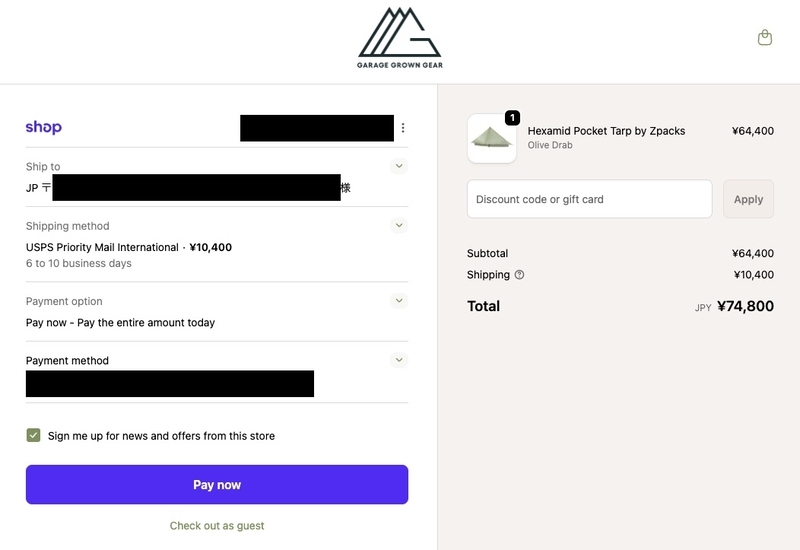This screenshot has width=800, height=550.
Task: Open the three-dot account options menu
Action: point(403,128)
